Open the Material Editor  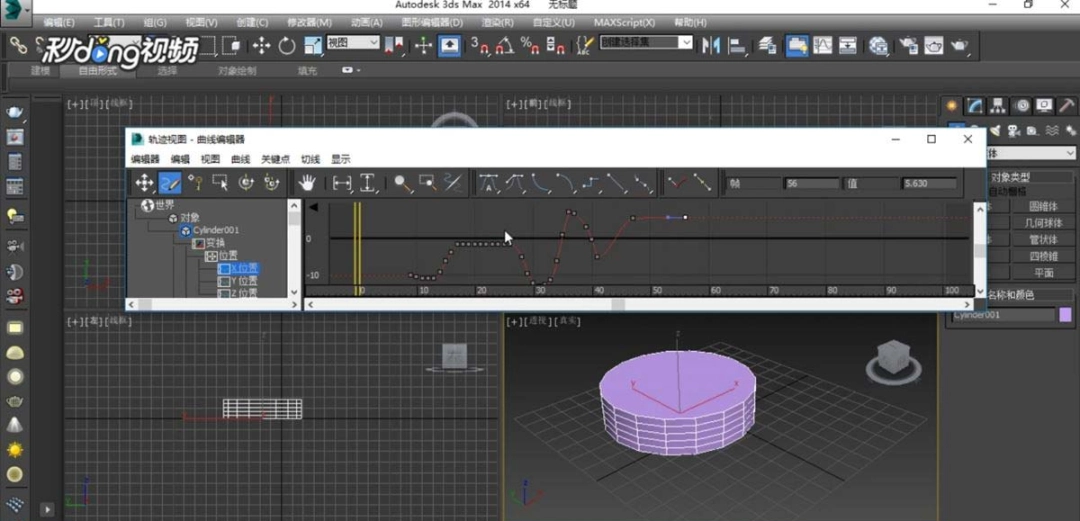(x=878, y=46)
